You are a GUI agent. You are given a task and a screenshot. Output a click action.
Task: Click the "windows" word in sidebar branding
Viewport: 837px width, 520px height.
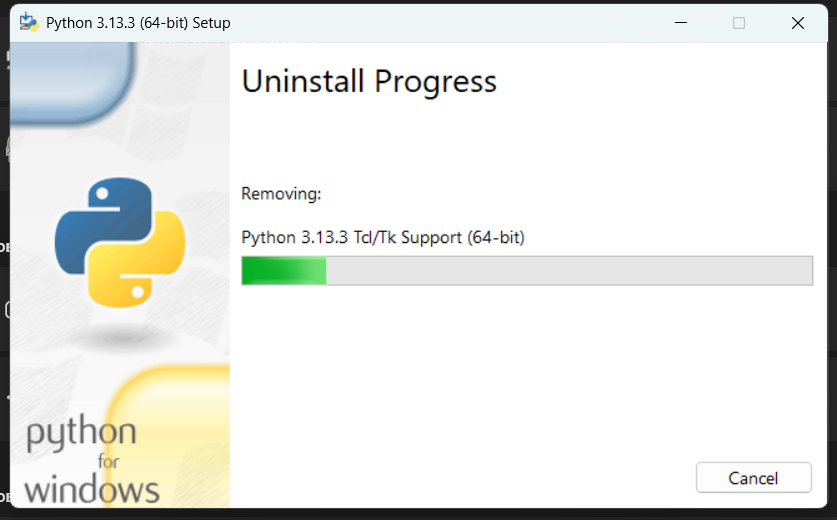(x=92, y=490)
